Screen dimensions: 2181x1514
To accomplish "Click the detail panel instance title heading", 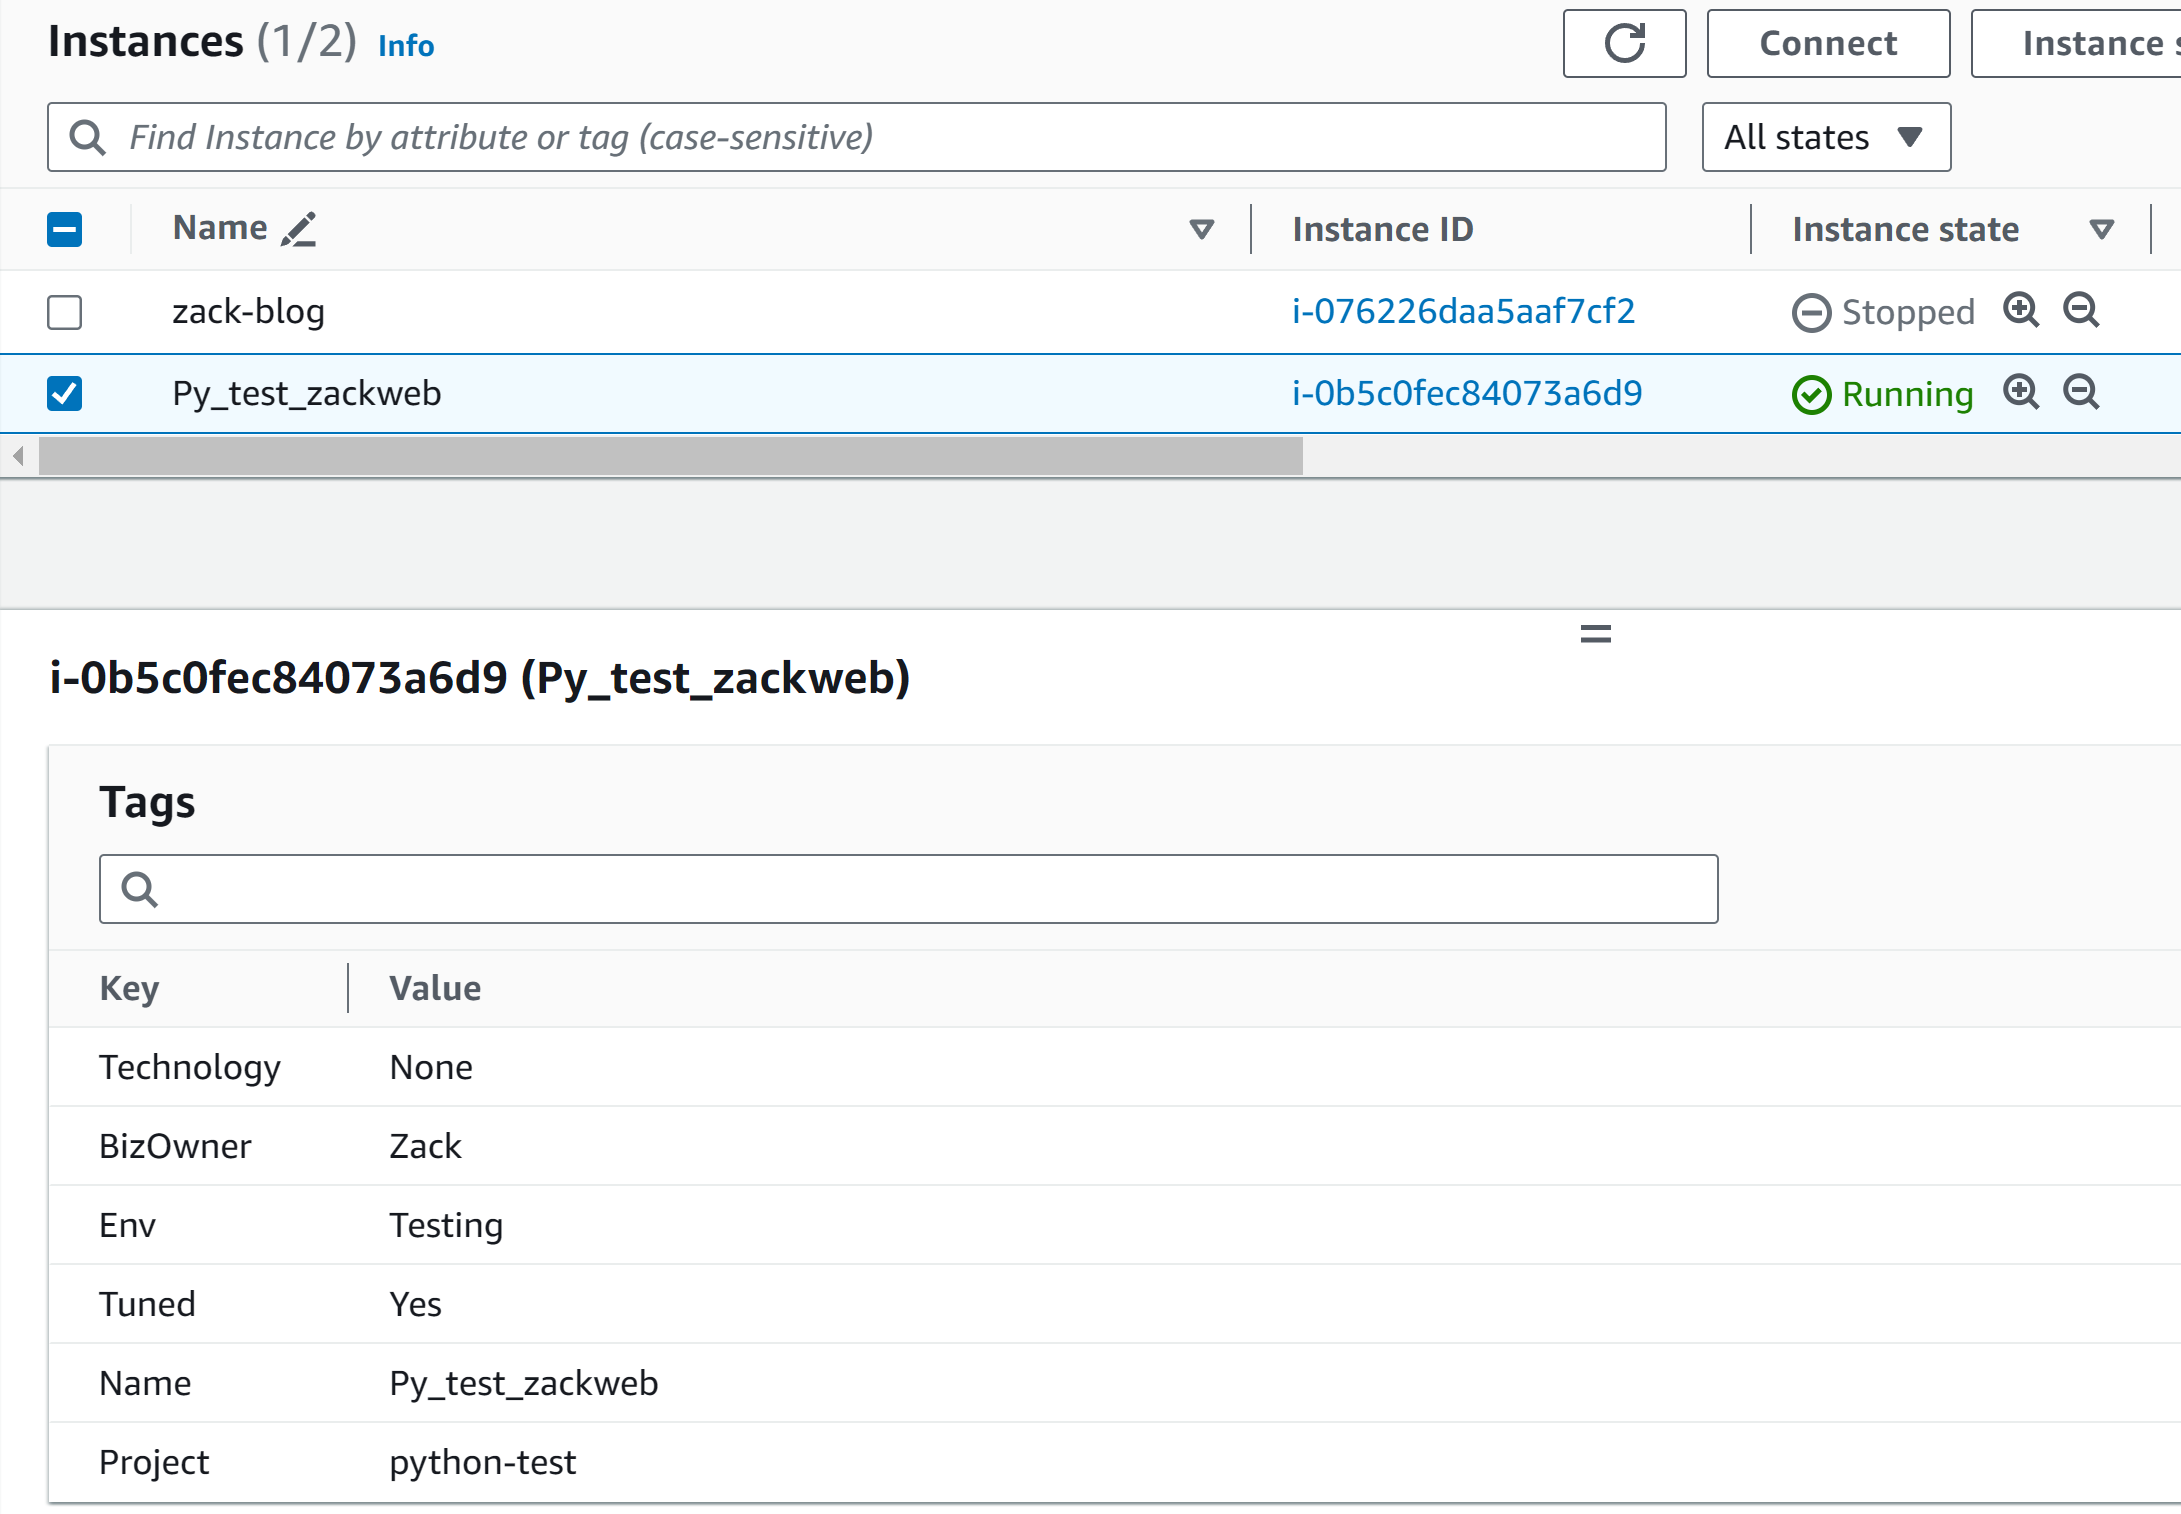I will point(480,678).
